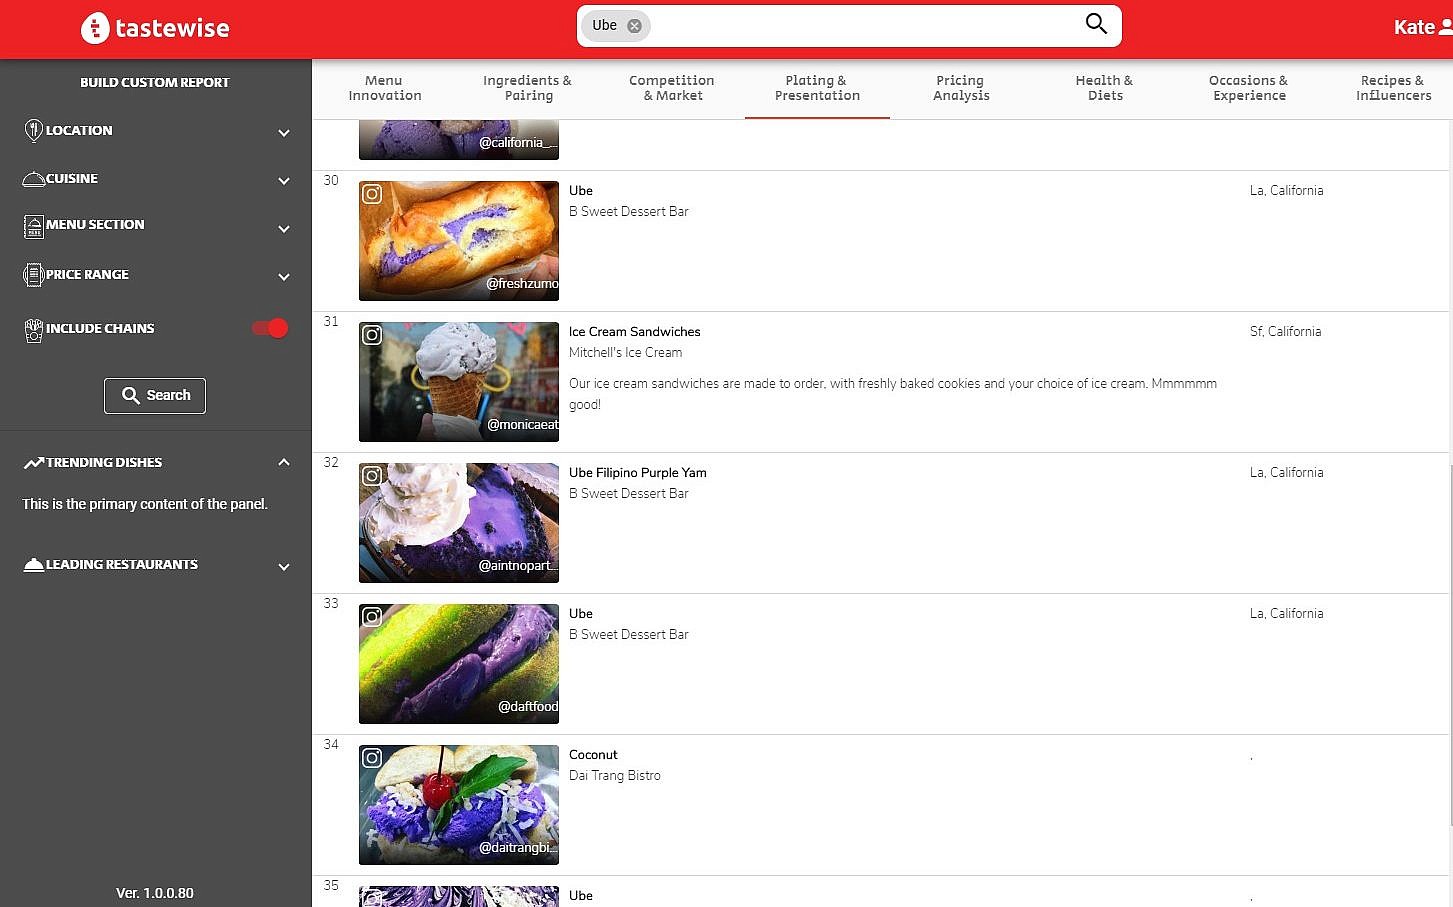Click Dai Trang Bistro restaurant name
Viewport: 1453px width, 907px height.
[615, 776]
